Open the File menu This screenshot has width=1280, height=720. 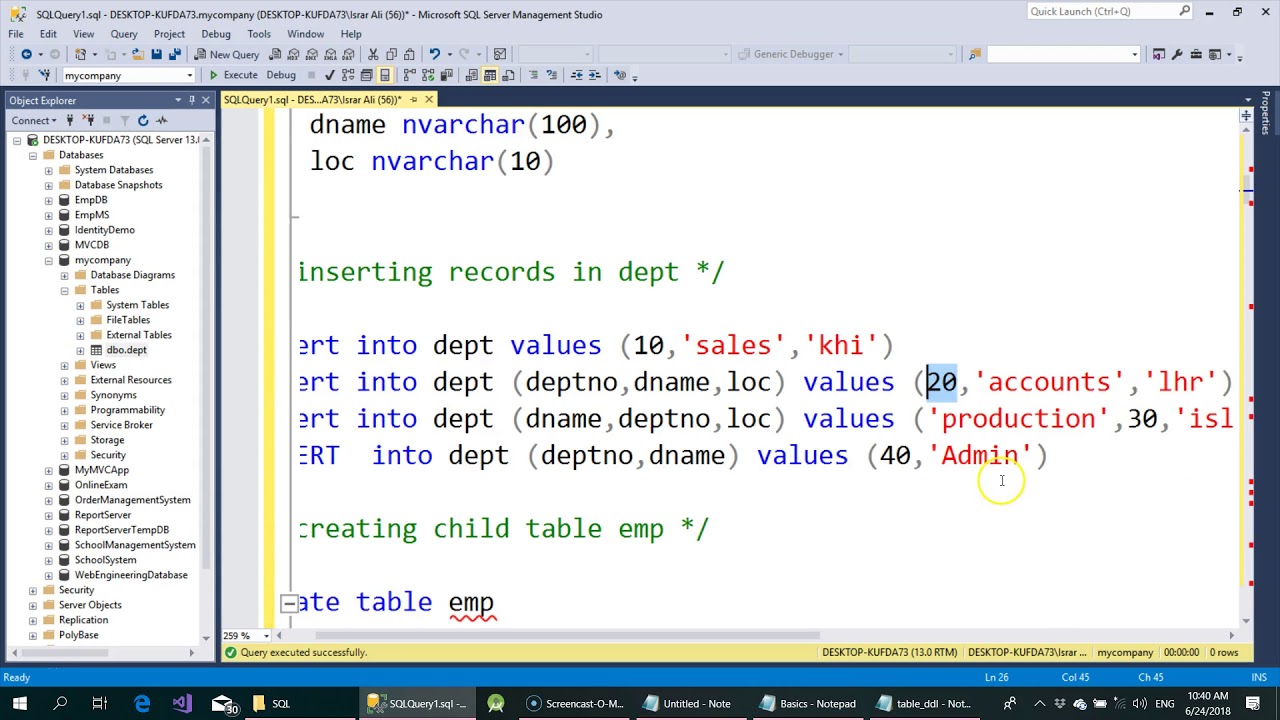[x=16, y=34]
